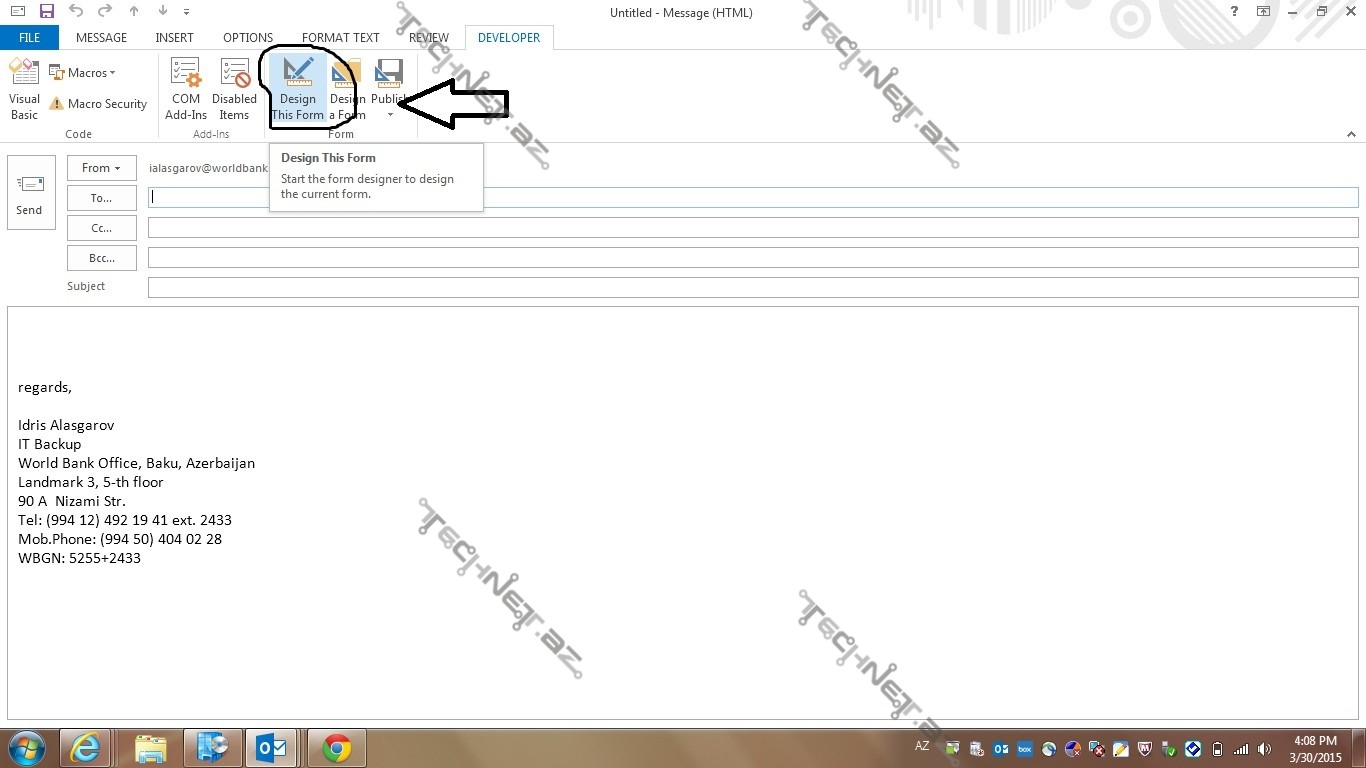The height and width of the screenshot is (768, 1366).
Task: Open the FORMAT TEXT tab
Action: click(340, 38)
